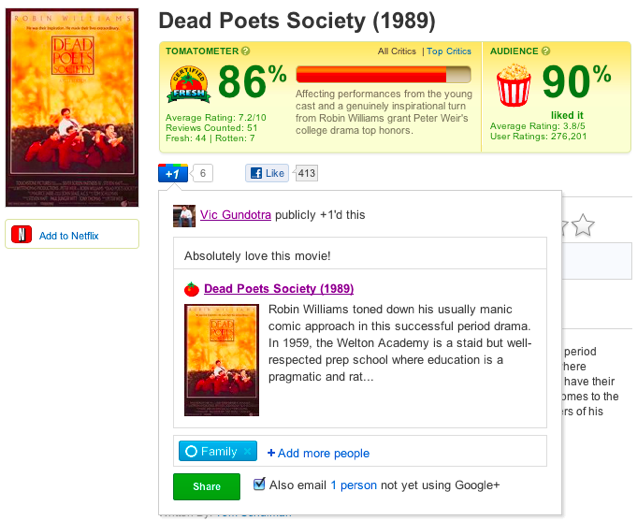Click the Tomatometer red score bar
Viewport: 638px width, 521px height.
383,74
